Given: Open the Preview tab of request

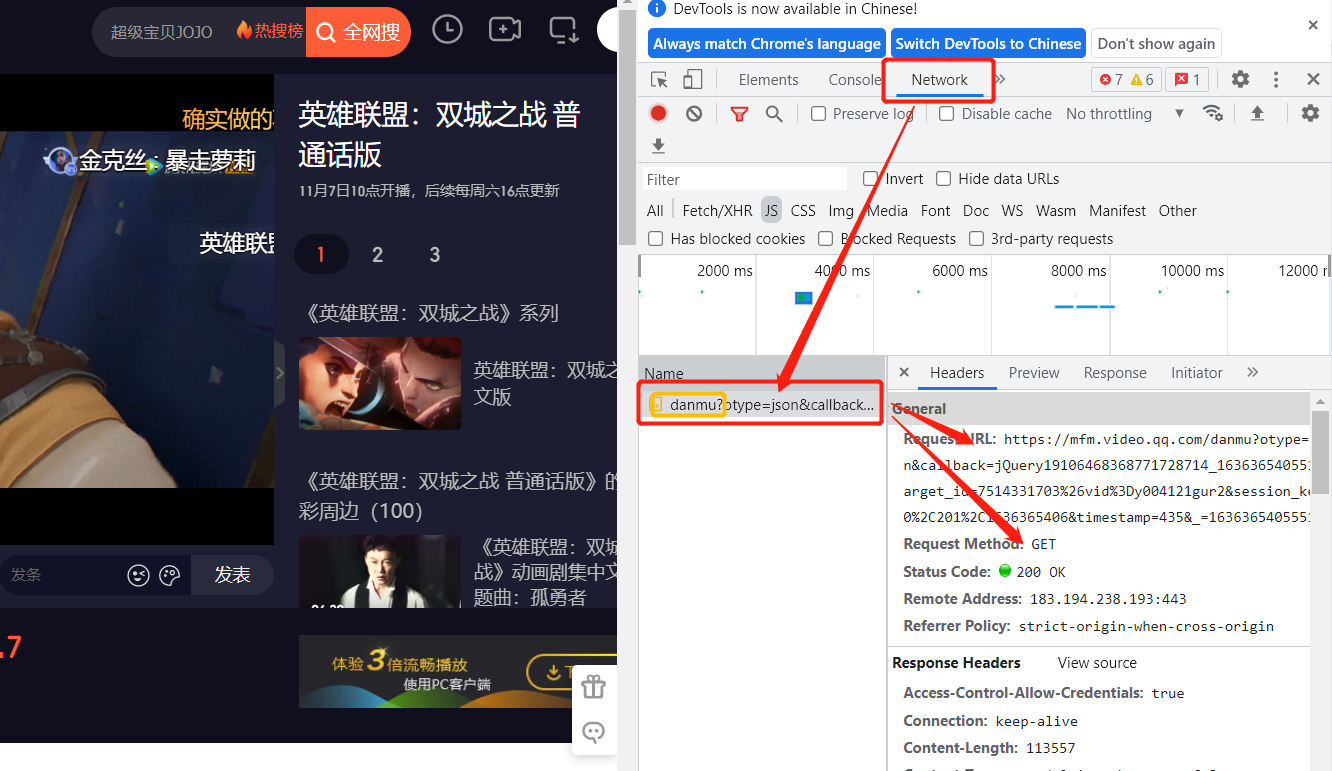Looking at the screenshot, I should pyautogui.click(x=1034, y=373).
